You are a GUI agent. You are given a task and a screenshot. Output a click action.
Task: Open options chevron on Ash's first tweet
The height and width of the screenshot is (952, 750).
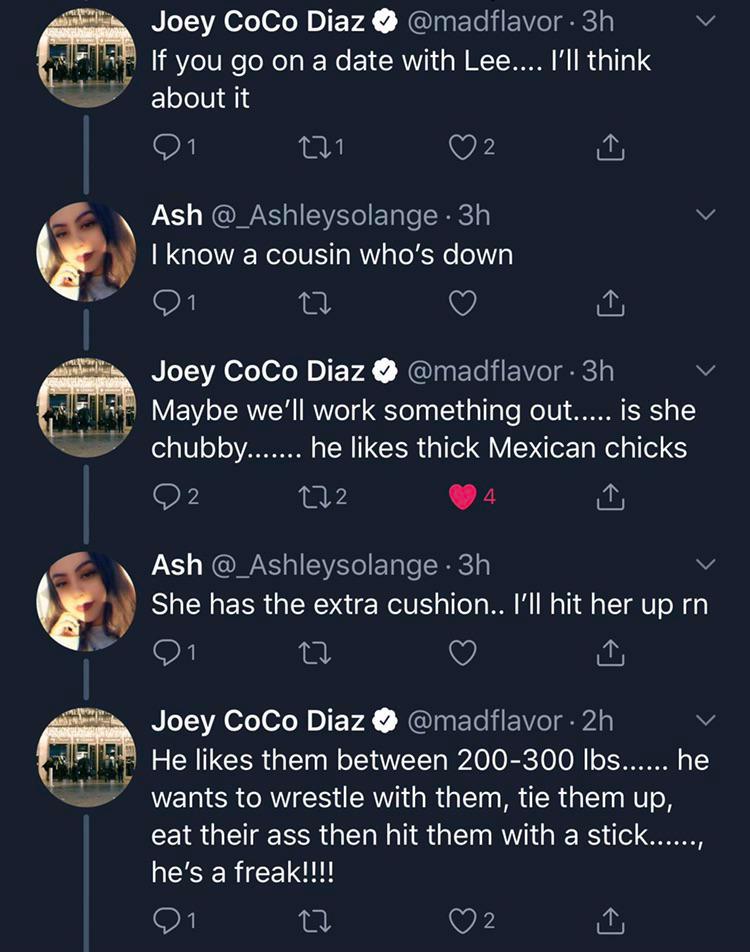coord(706,213)
